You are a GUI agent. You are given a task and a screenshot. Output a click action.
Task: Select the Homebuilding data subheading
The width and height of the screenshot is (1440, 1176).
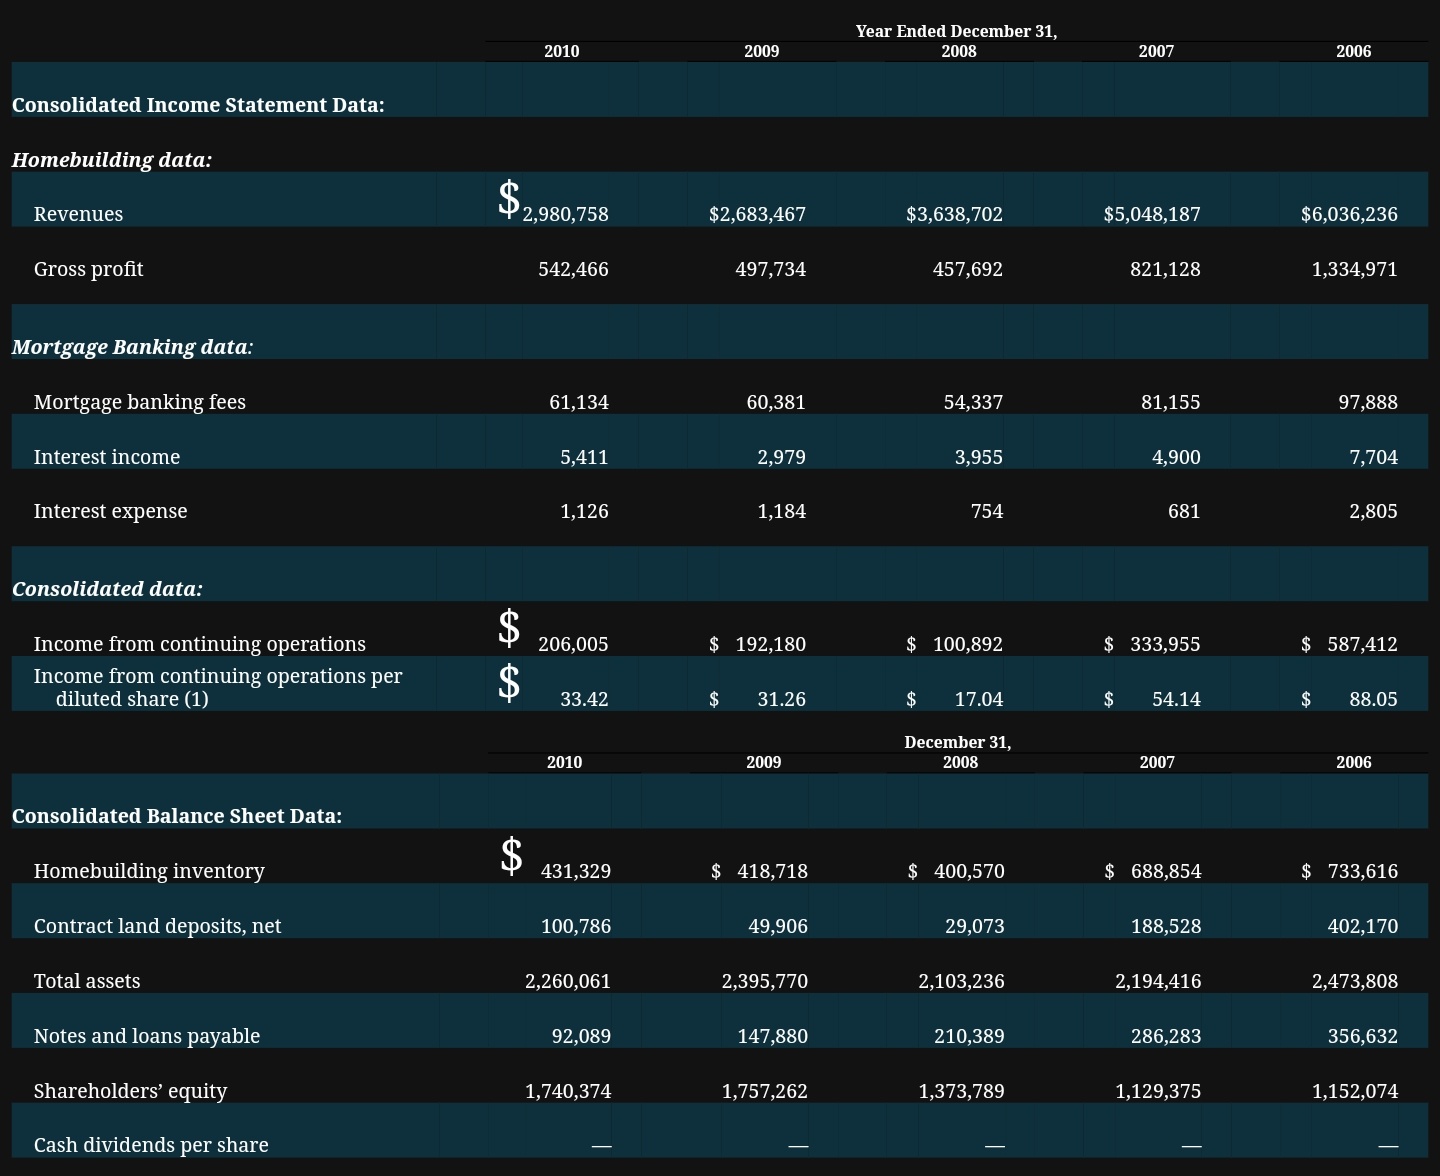[x=112, y=160]
